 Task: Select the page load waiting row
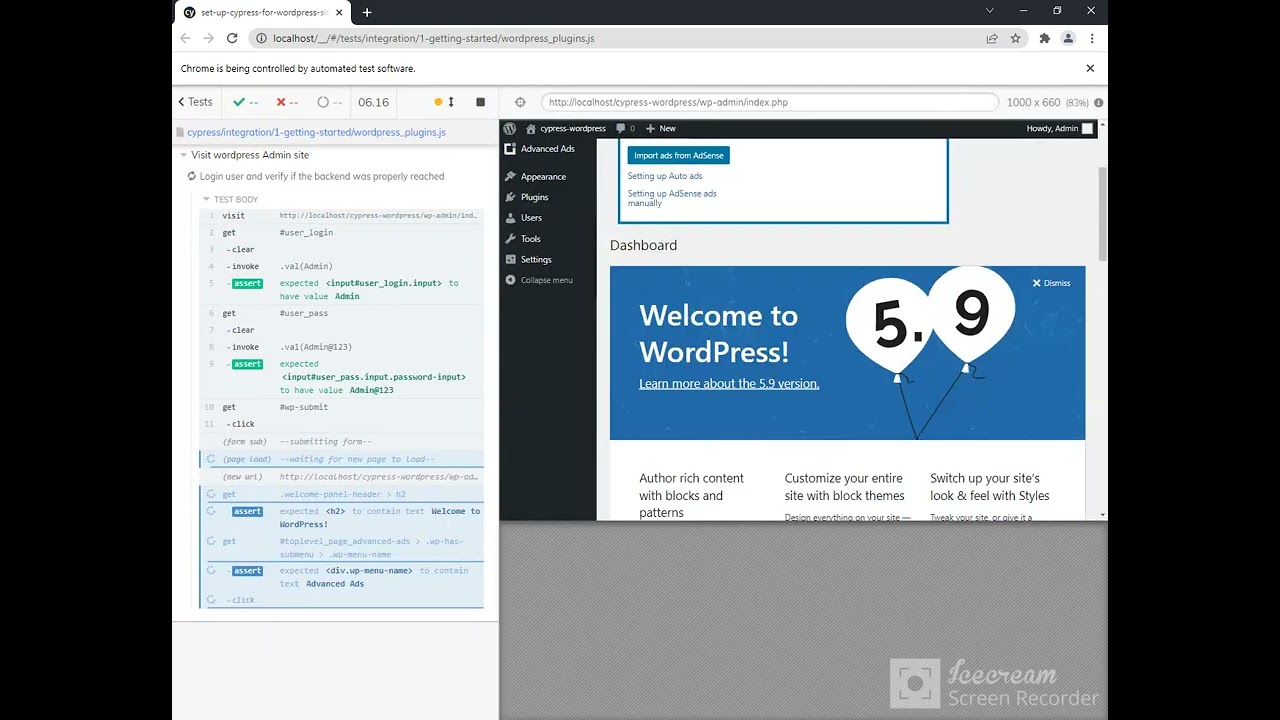341,459
